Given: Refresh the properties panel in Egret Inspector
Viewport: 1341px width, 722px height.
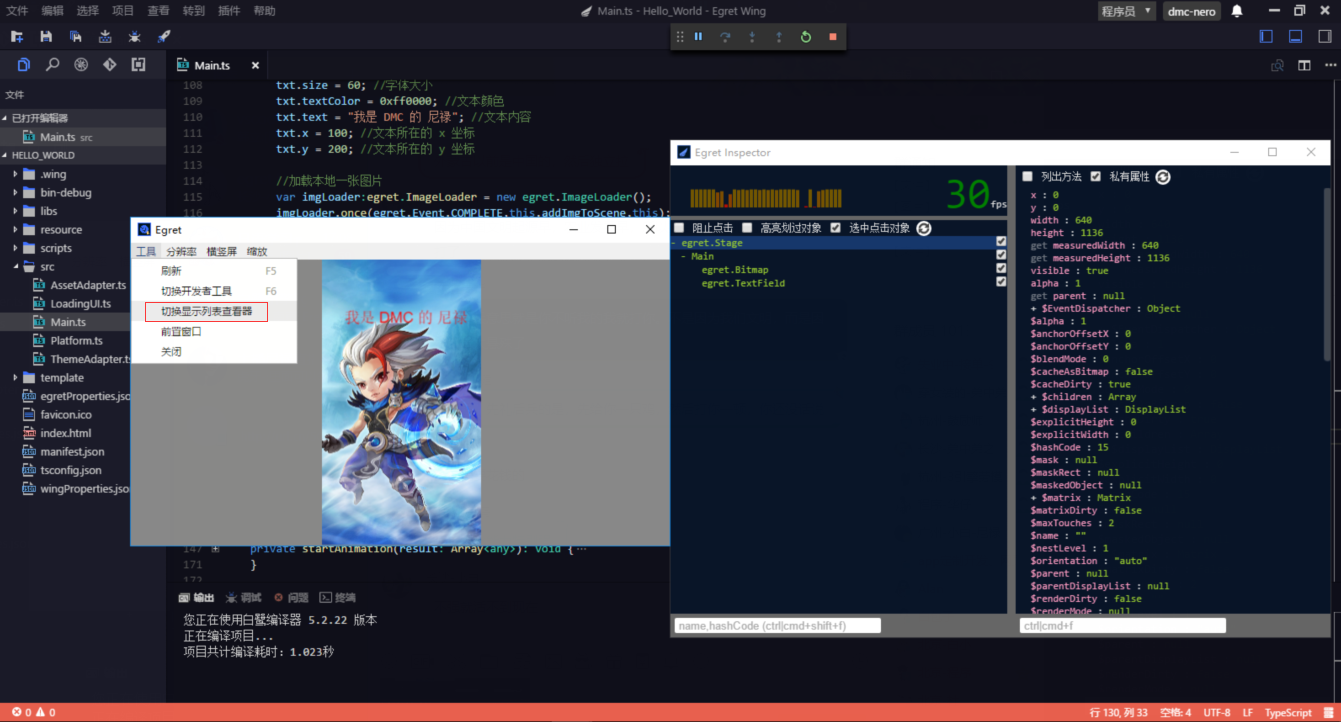Looking at the screenshot, I should (1163, 177).
